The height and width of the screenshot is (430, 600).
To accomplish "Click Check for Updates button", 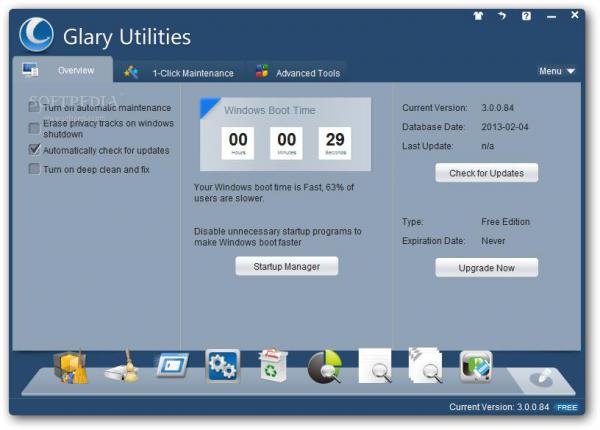I will point(486,173).
